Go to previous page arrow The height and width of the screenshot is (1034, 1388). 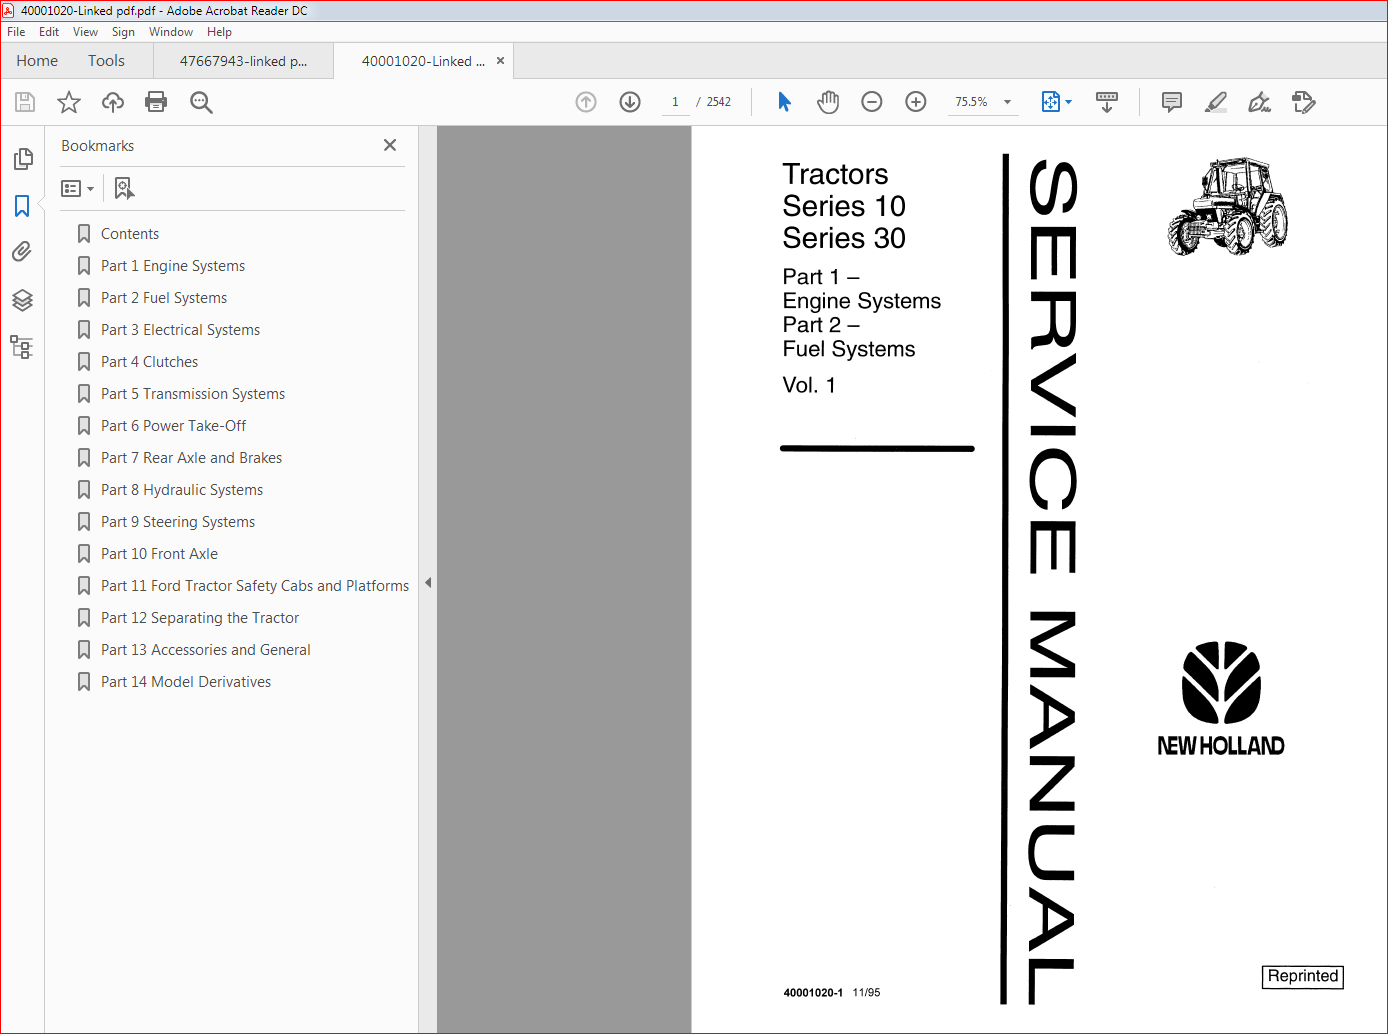click(586, 102)
